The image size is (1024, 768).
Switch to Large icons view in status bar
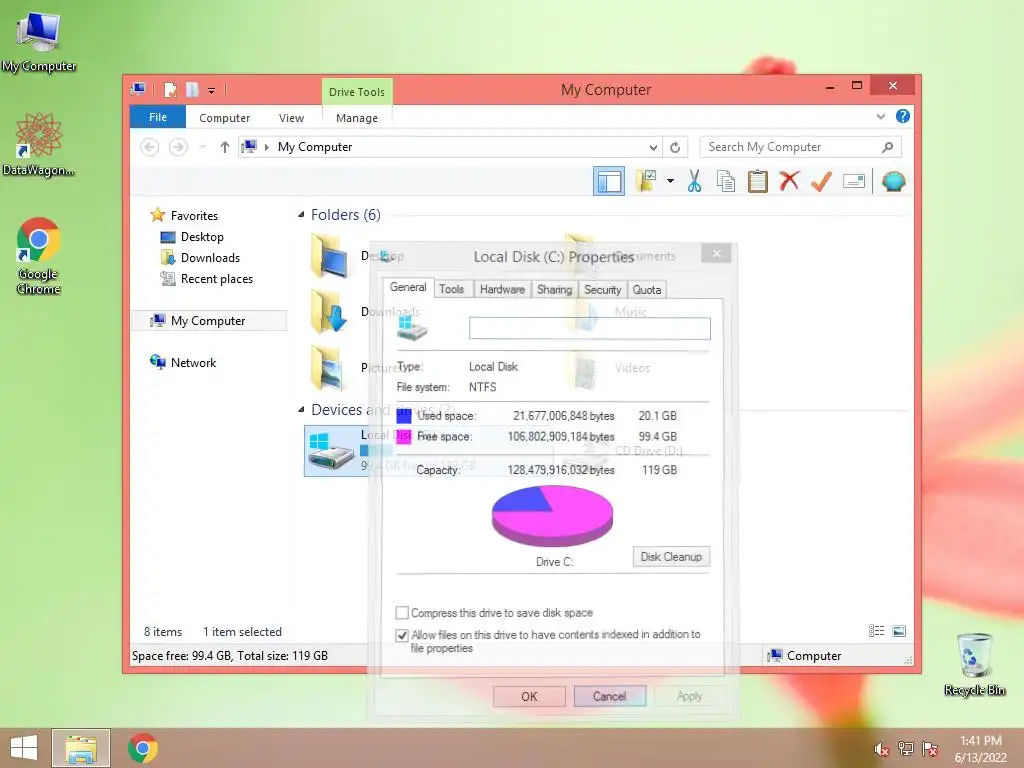click(899, 631)
